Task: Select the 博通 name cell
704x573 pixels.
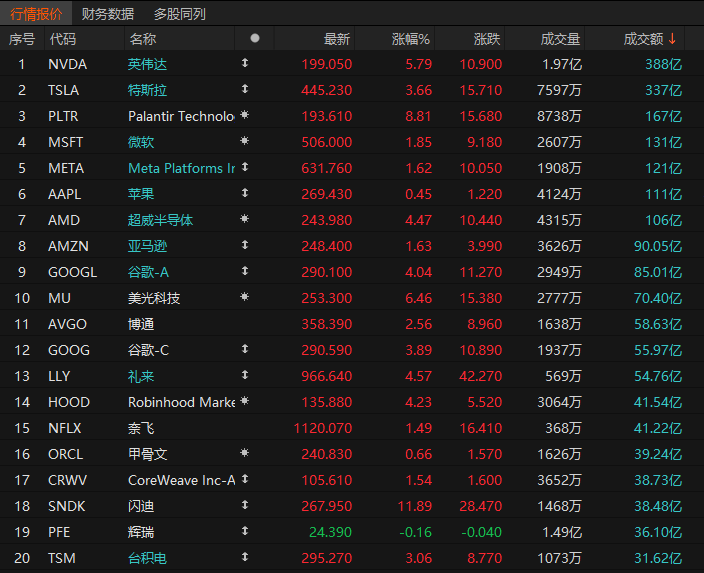Action: pos(141,324)
